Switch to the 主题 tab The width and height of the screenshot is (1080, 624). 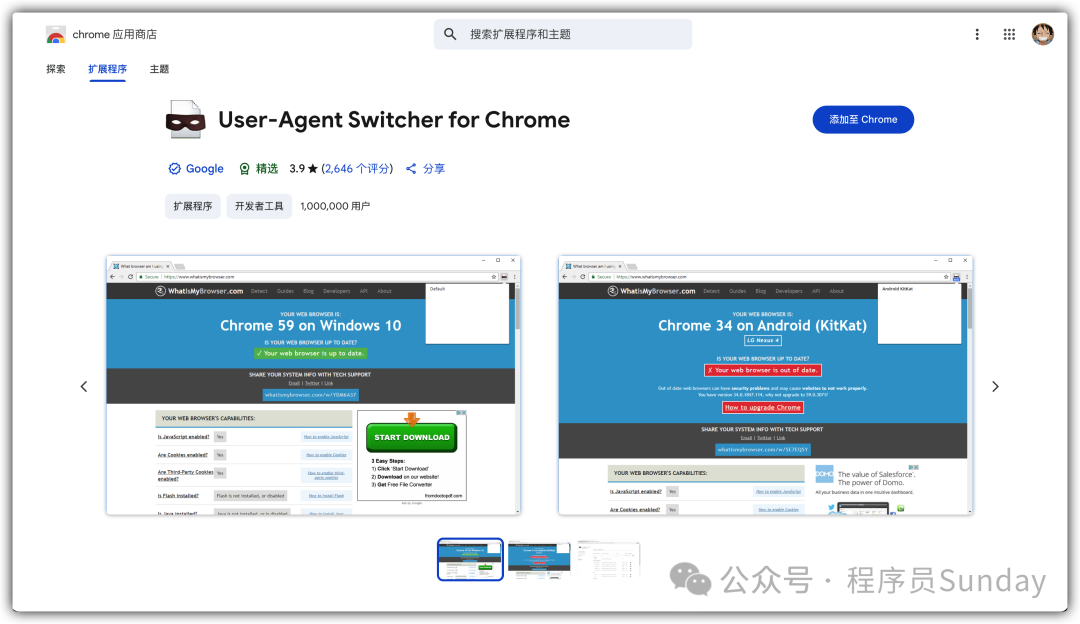tap(159, 69)
